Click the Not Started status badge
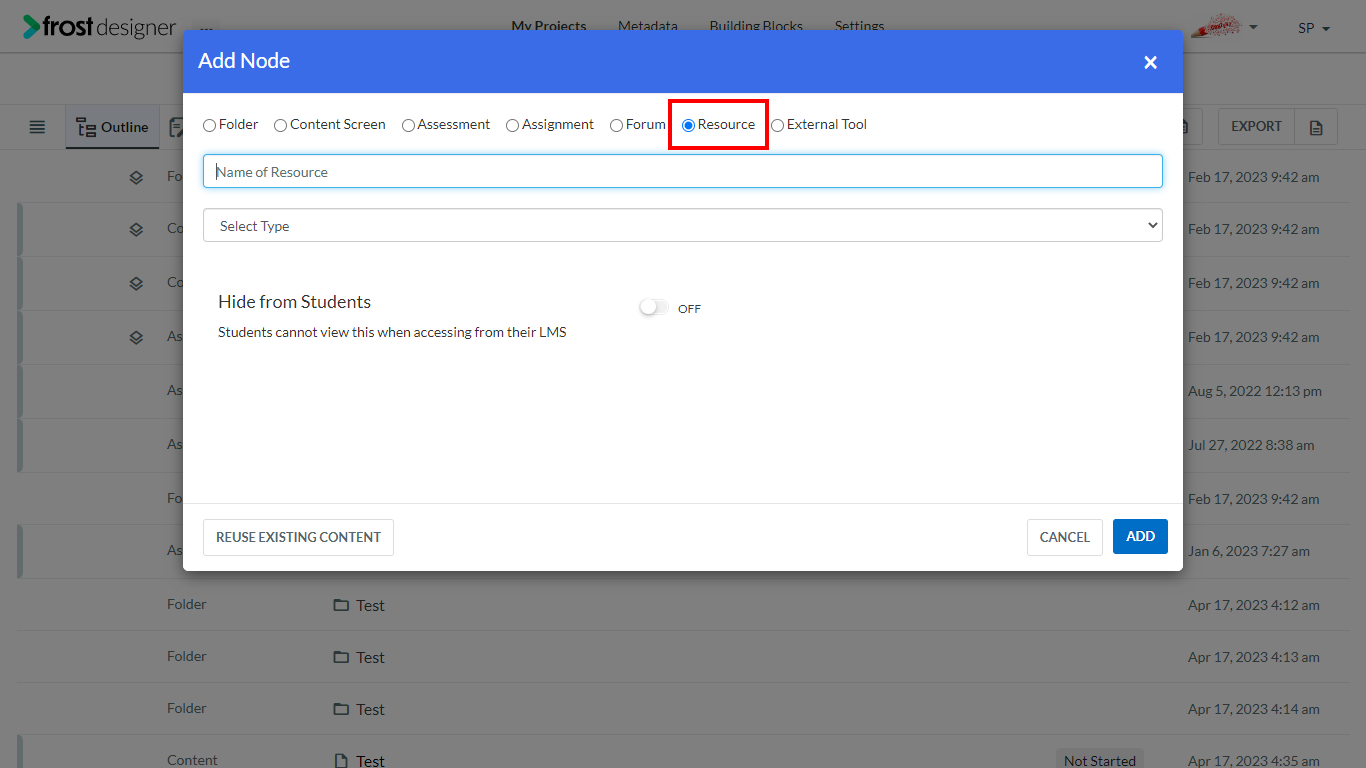The width and height of the screenshot is (1366, 768). (1099, 759)
